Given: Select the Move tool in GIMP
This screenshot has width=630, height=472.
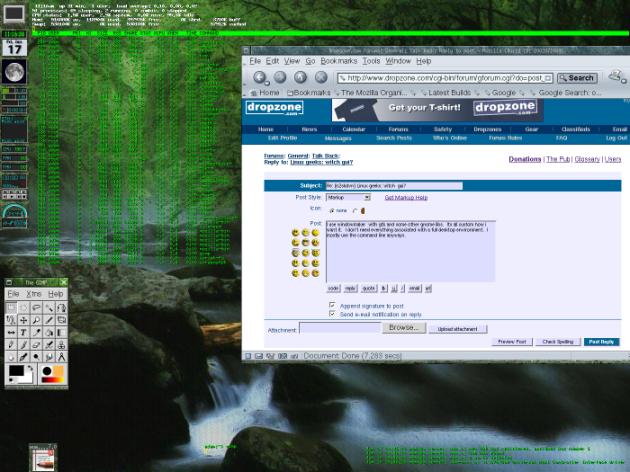Looking at the screenshot, I should 23,320.
